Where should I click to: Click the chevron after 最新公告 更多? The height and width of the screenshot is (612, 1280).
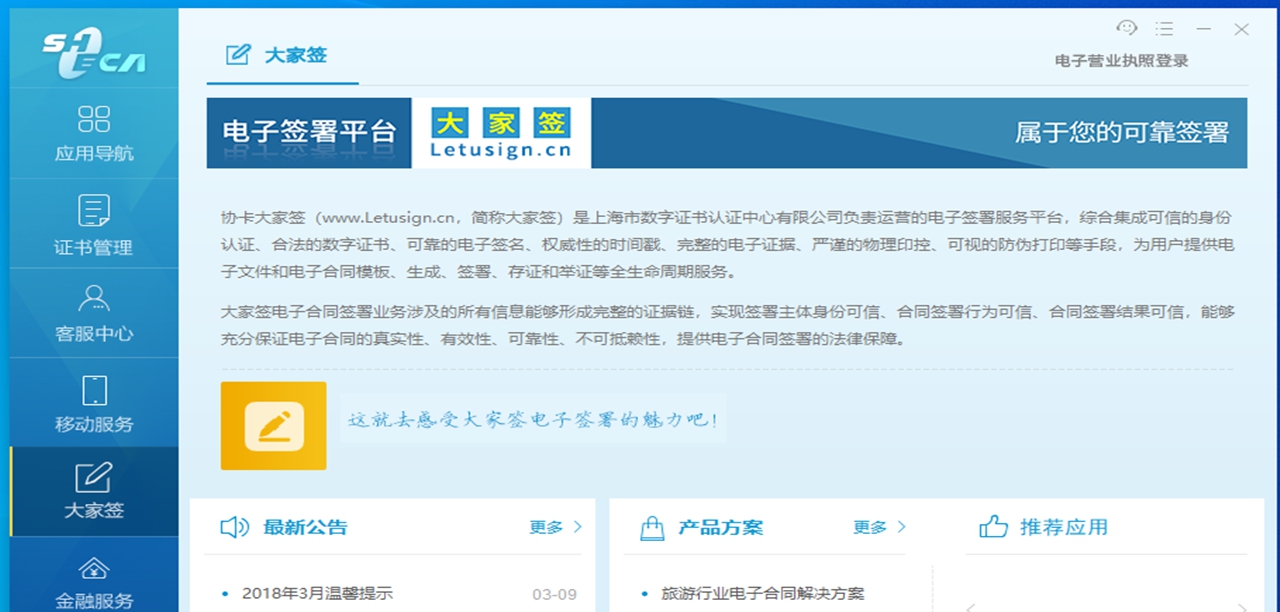click(x=578, y=527)
